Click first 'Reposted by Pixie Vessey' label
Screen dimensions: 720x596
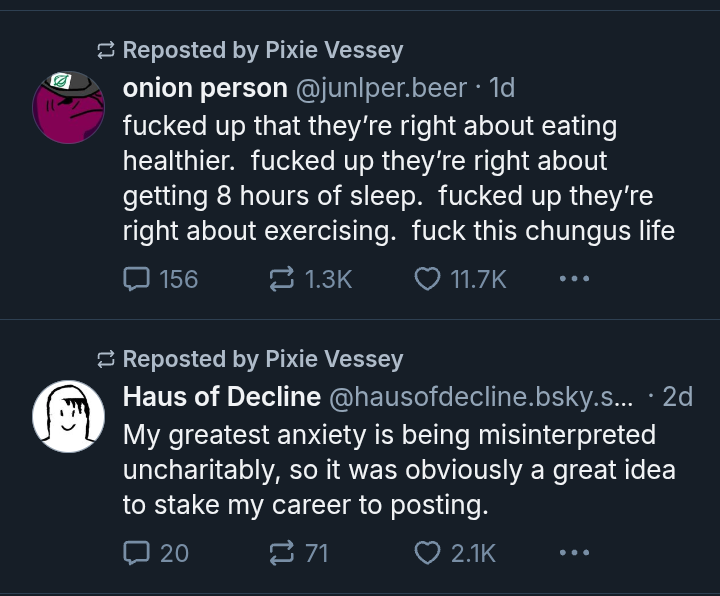(x=263, y=50)
